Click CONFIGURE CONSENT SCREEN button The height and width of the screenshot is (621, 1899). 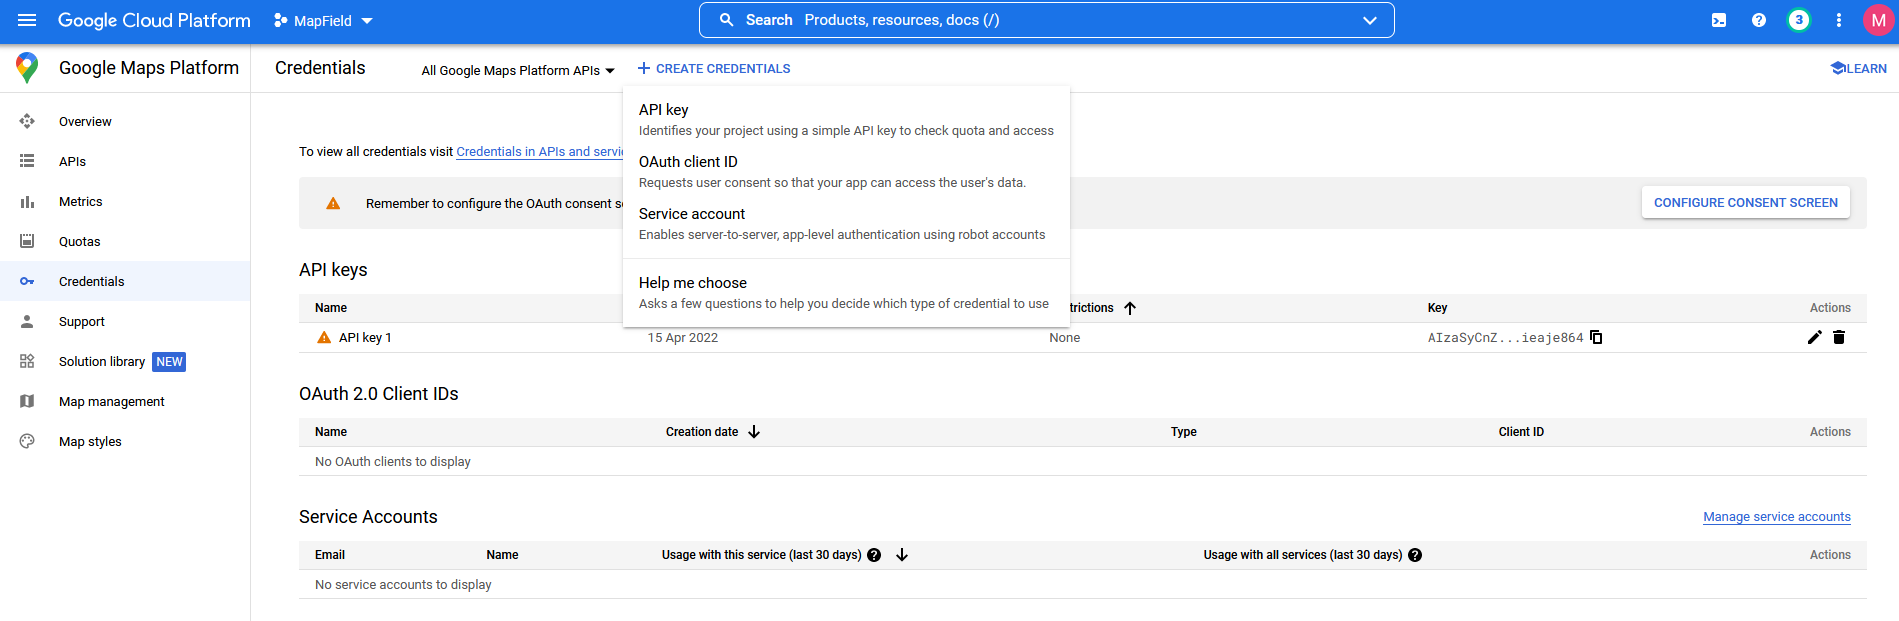pos(1746,203)
